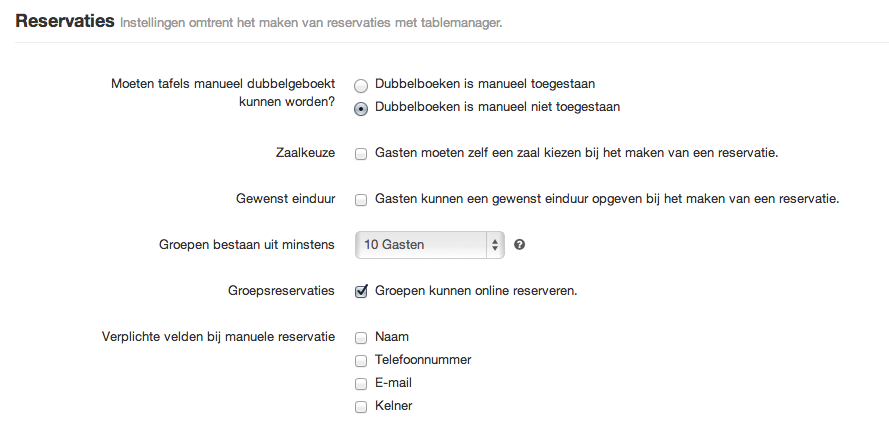Click 'Gasten moeten zelf een zaal kiezen' text
Viewport: 889px width, 437px height.
[466, 153]
